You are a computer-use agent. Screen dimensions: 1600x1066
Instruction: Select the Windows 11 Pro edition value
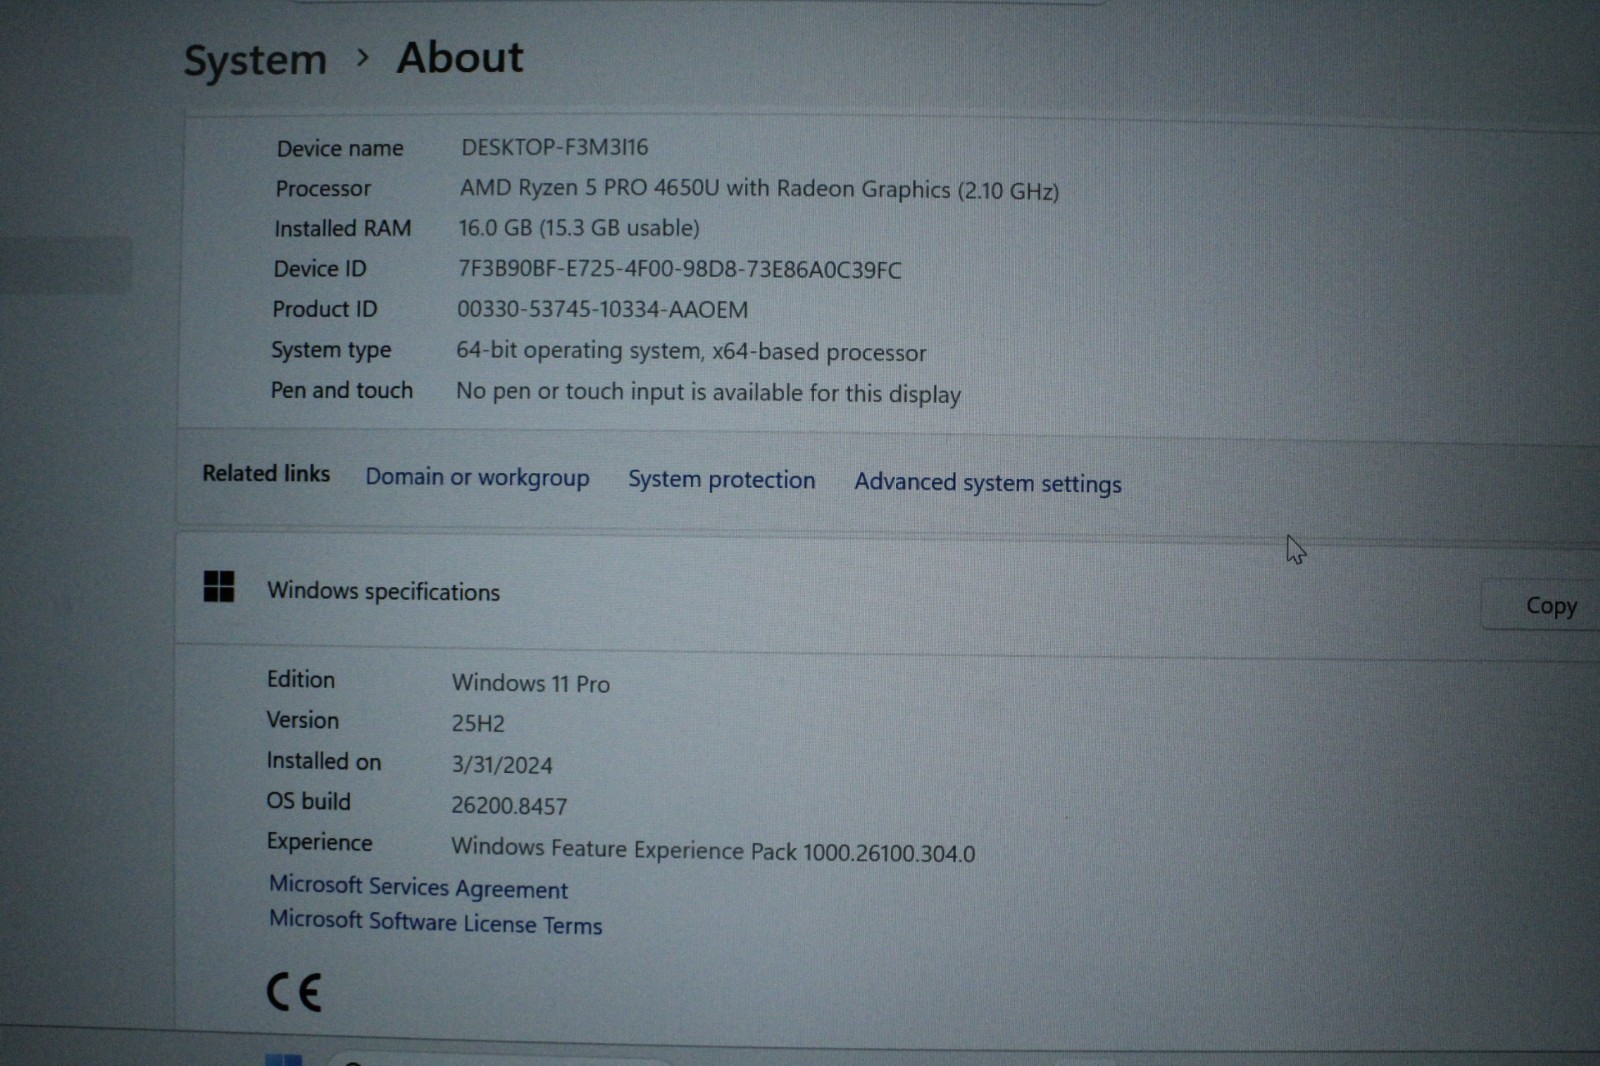530,683
